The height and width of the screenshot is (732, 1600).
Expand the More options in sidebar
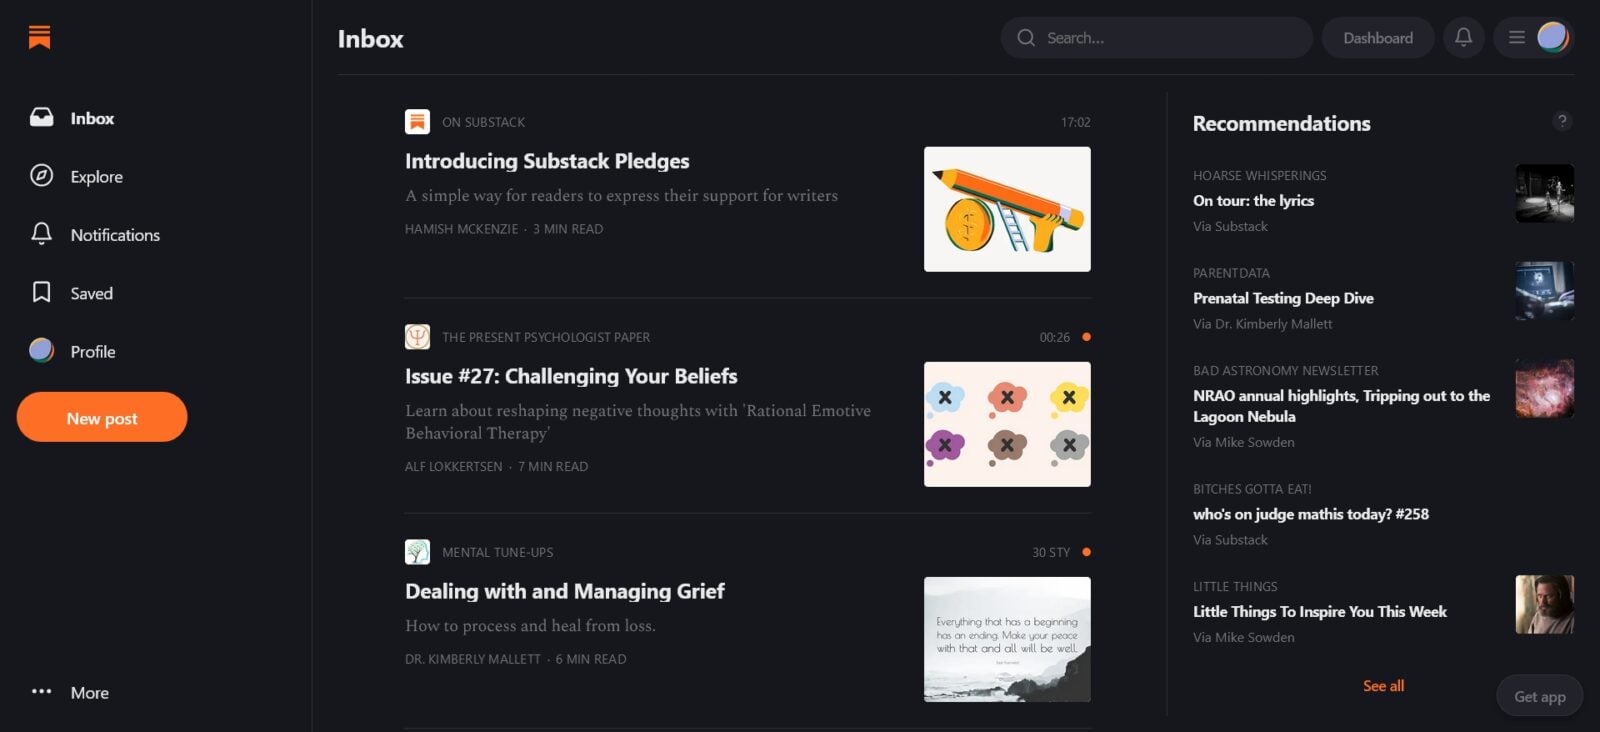pos(70,692)
